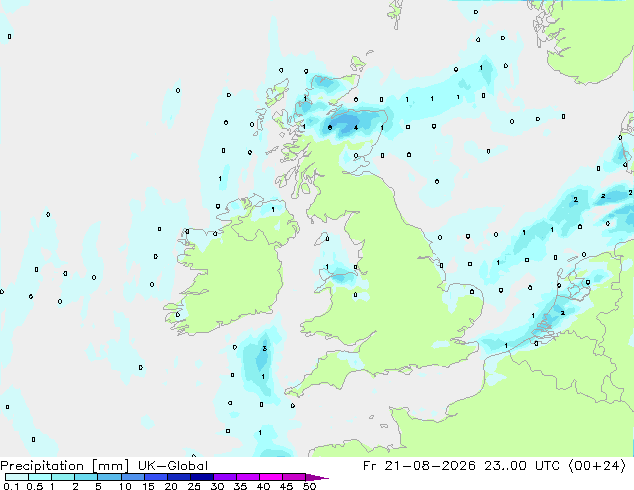The height and width of the screenshot is (490, 634).
Task: Click the legend label '15'
Action: click(148, 486)
